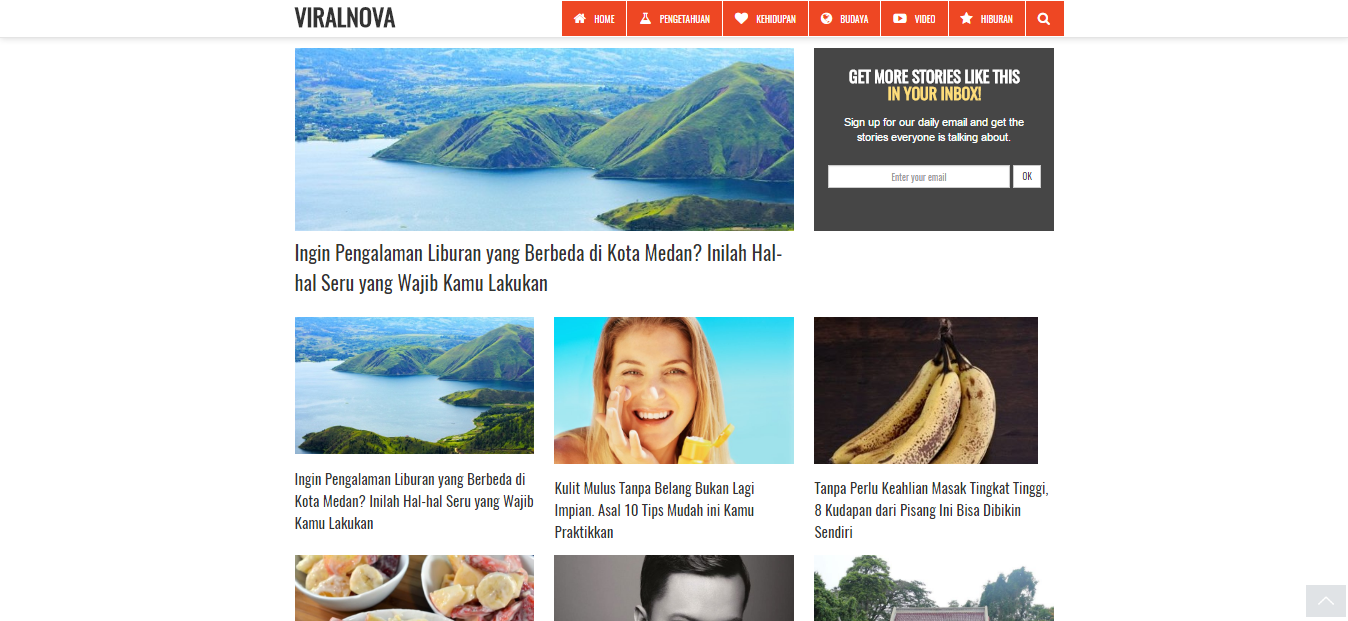The width and height of the screenshot is (1348, 621).
Task: Click the Sign up for our daily email text
Action: 934,130
